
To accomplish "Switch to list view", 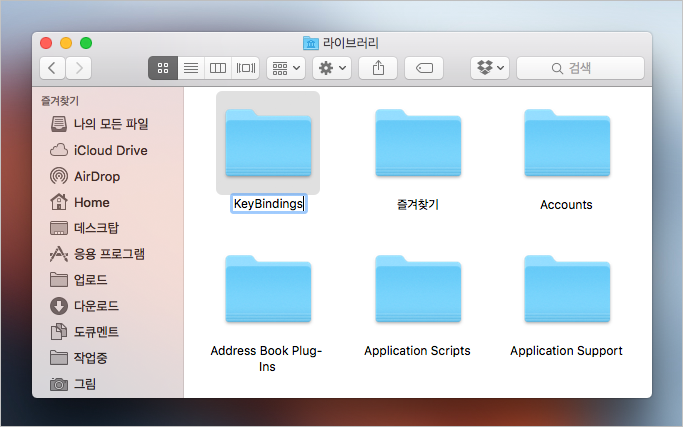I will tap(191, 68).
